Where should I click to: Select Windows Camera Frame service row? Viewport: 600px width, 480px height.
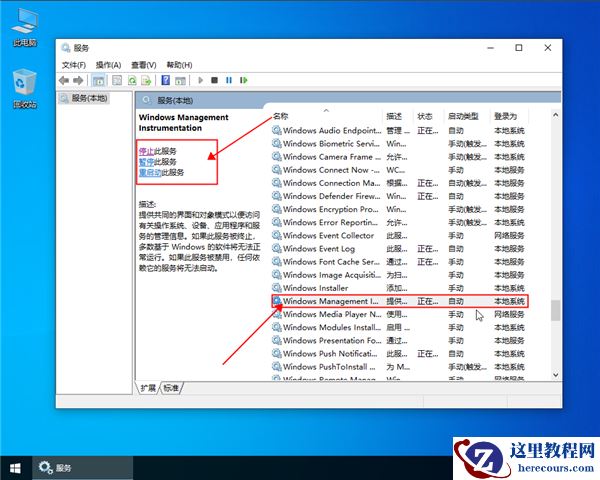click(399, 157)
